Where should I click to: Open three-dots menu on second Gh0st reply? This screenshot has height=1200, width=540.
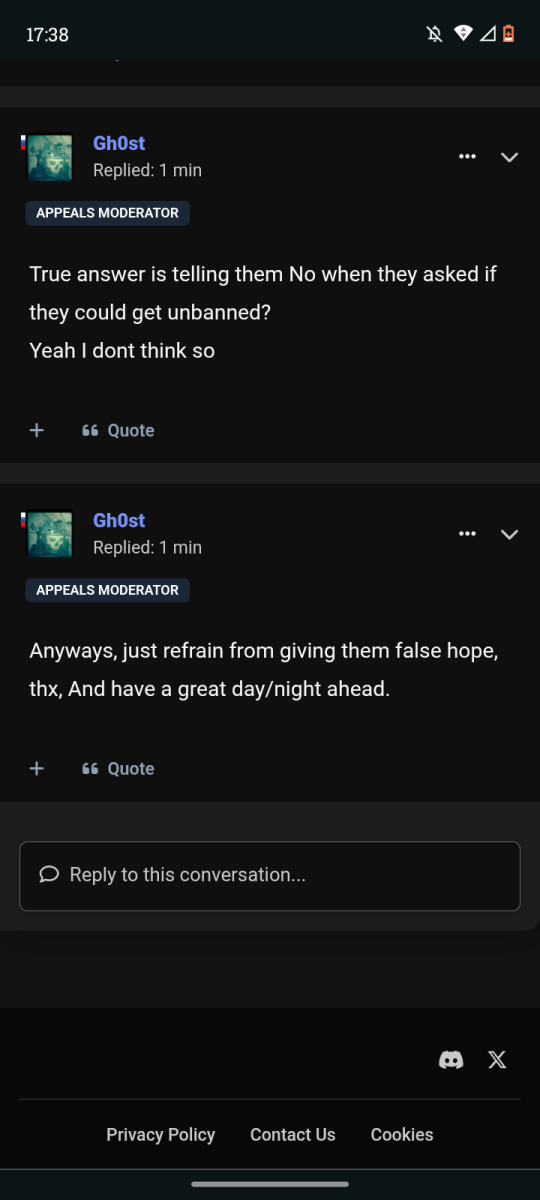pyautogui.click(x=467, y=534)
